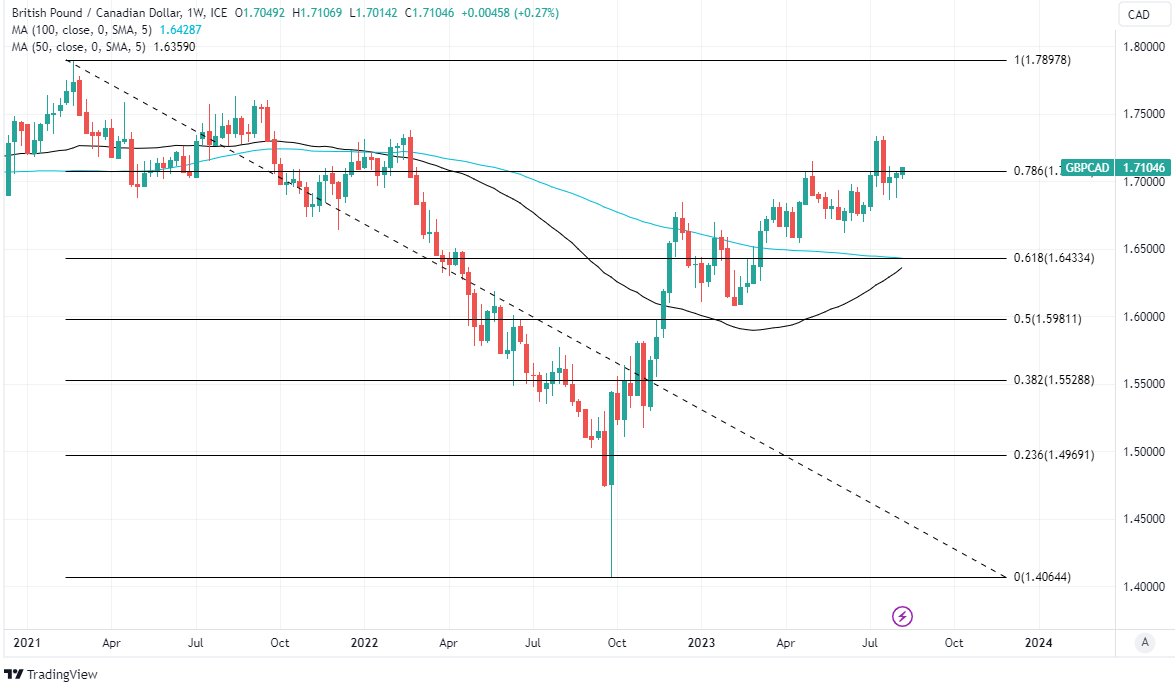The height and width of the screenshot is (682, 1175).
Task: Click the 1.80000 price scale label
Action: point(1142,47)
